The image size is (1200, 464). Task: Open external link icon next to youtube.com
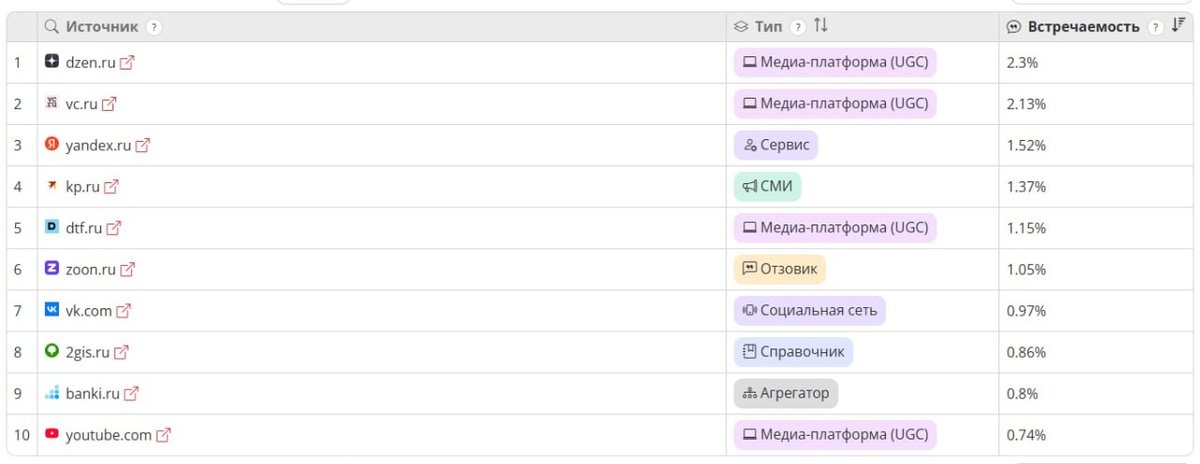[163, 435]
